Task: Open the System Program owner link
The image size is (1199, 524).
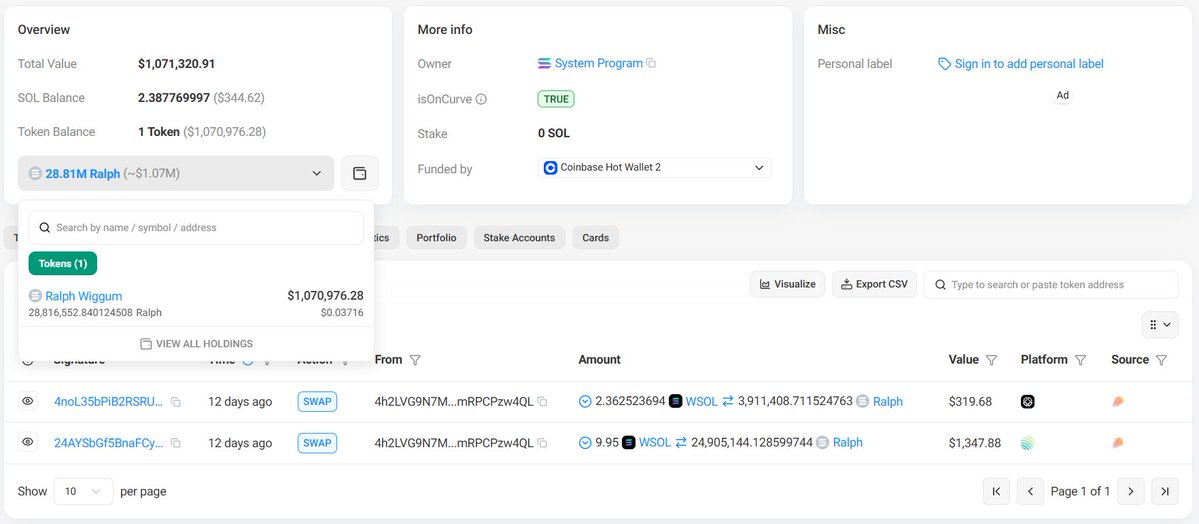Action: 599,63
